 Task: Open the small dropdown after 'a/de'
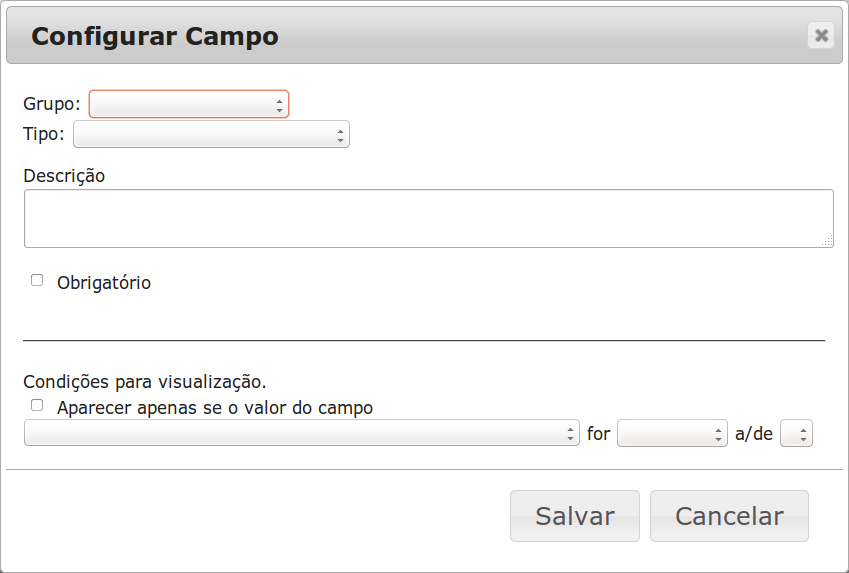[x=798, y=434]
